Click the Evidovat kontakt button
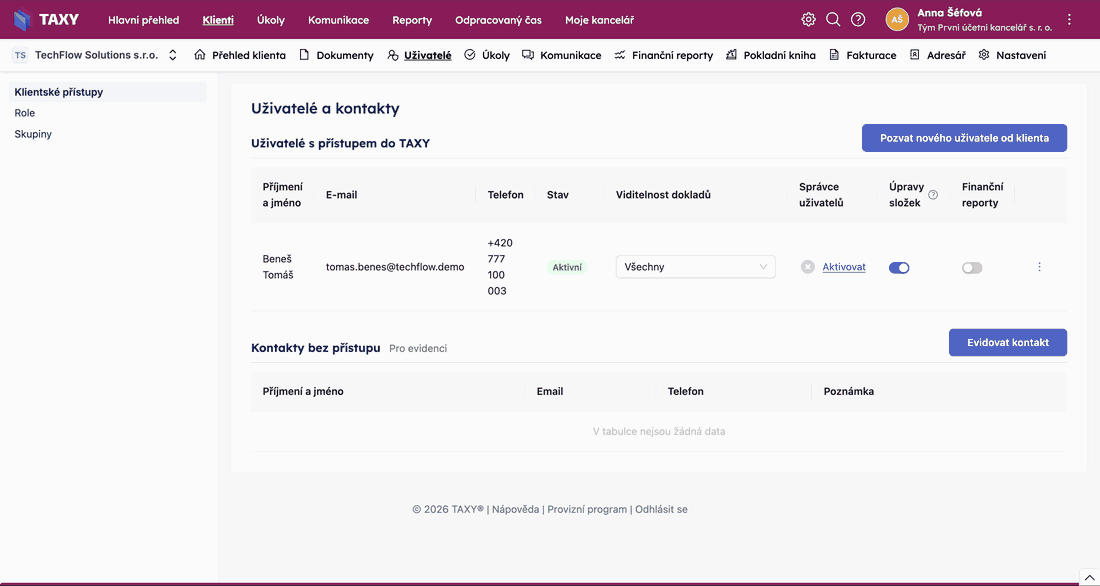This screenshot has width=1100, height=586. point(1008,342)
